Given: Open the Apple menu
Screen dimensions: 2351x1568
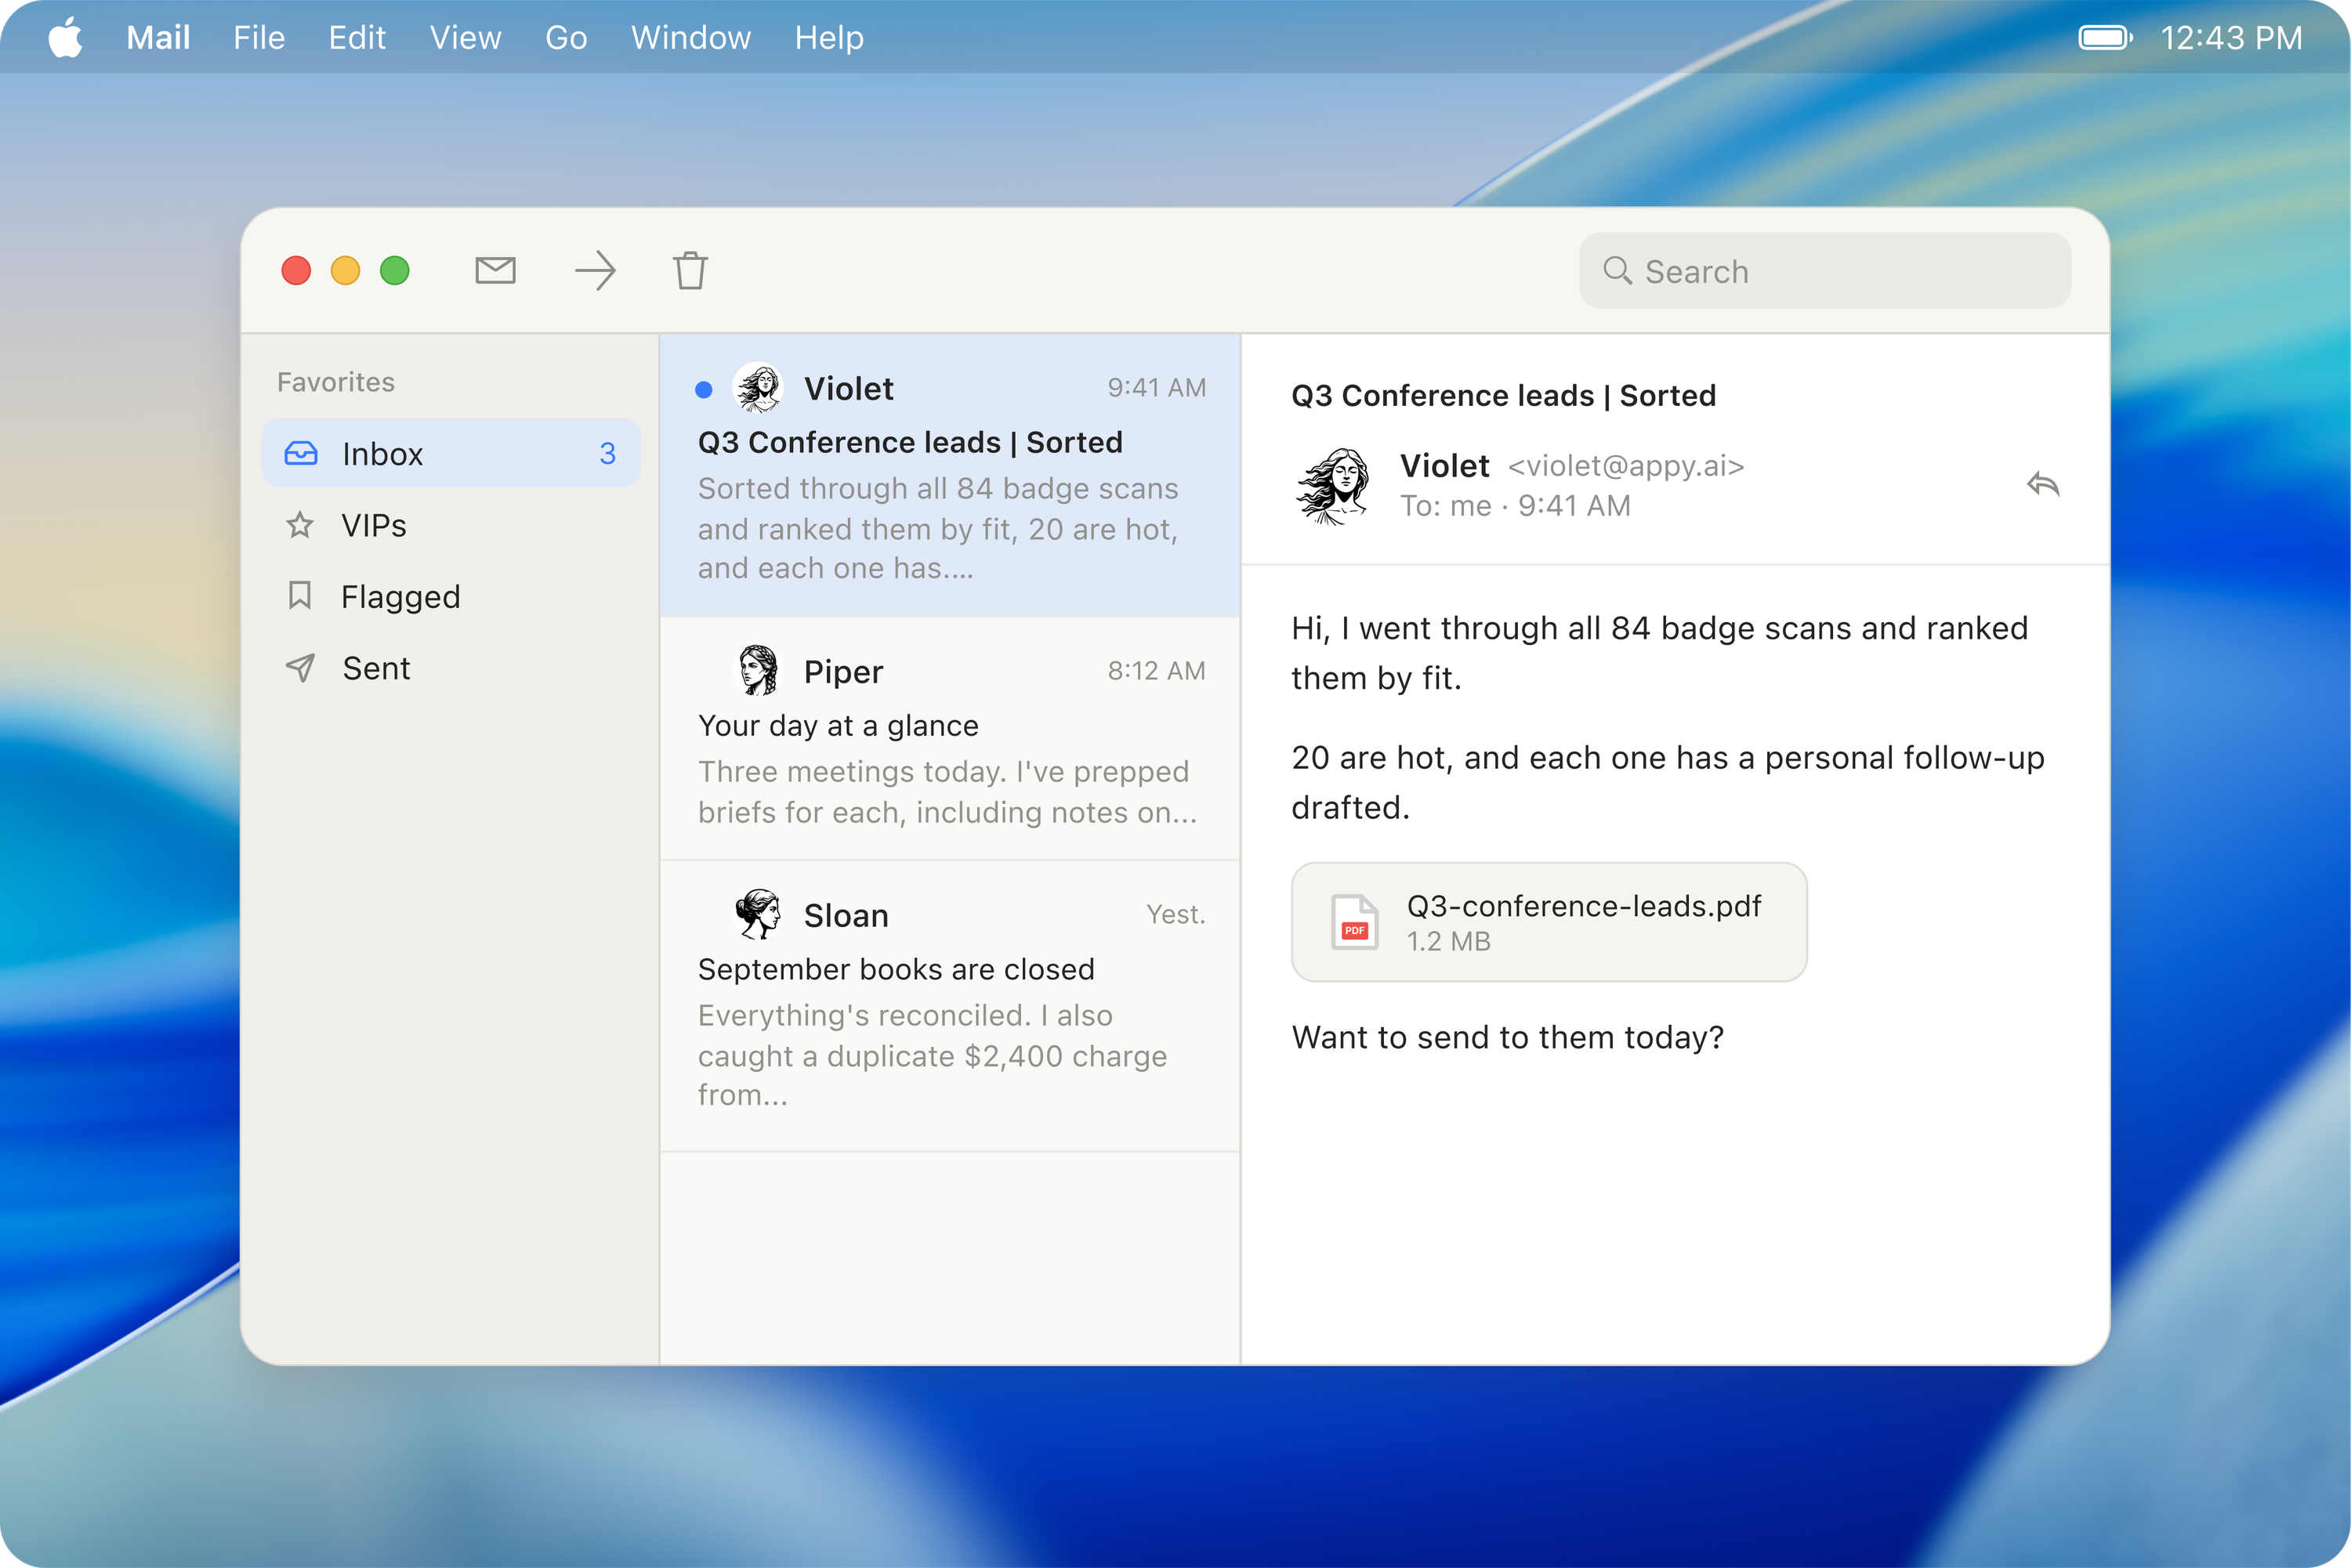Looking at the screenshot, I should (x=66, y=37).
